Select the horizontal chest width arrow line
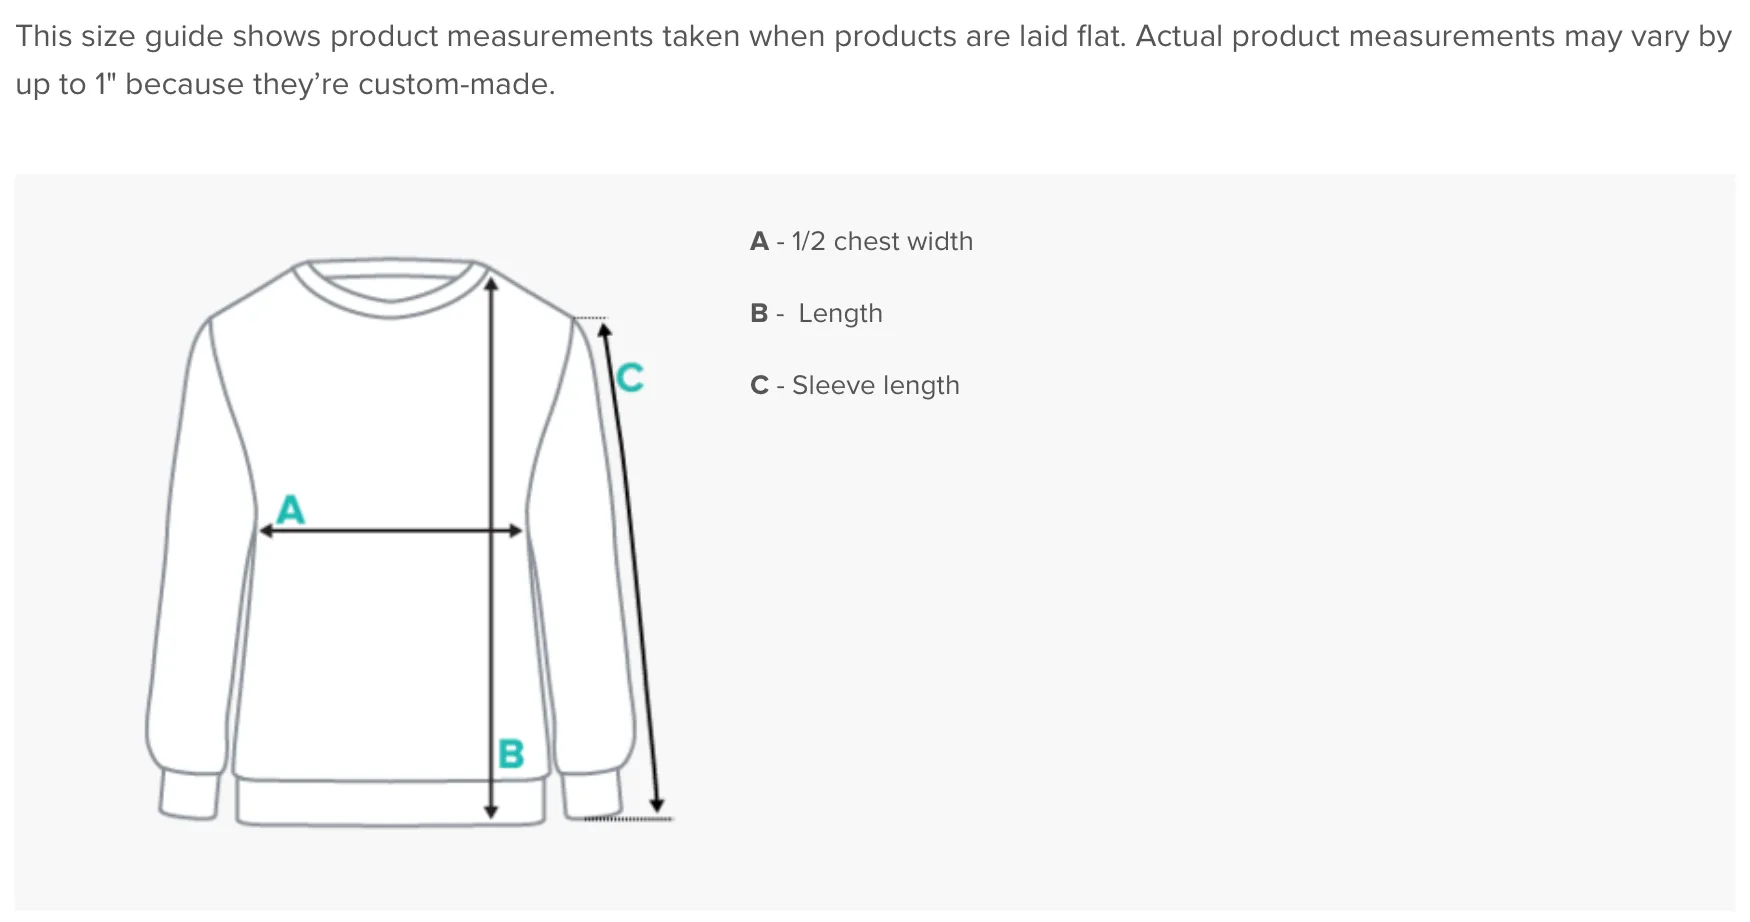 pyautogui.click(x=391, y=530)
